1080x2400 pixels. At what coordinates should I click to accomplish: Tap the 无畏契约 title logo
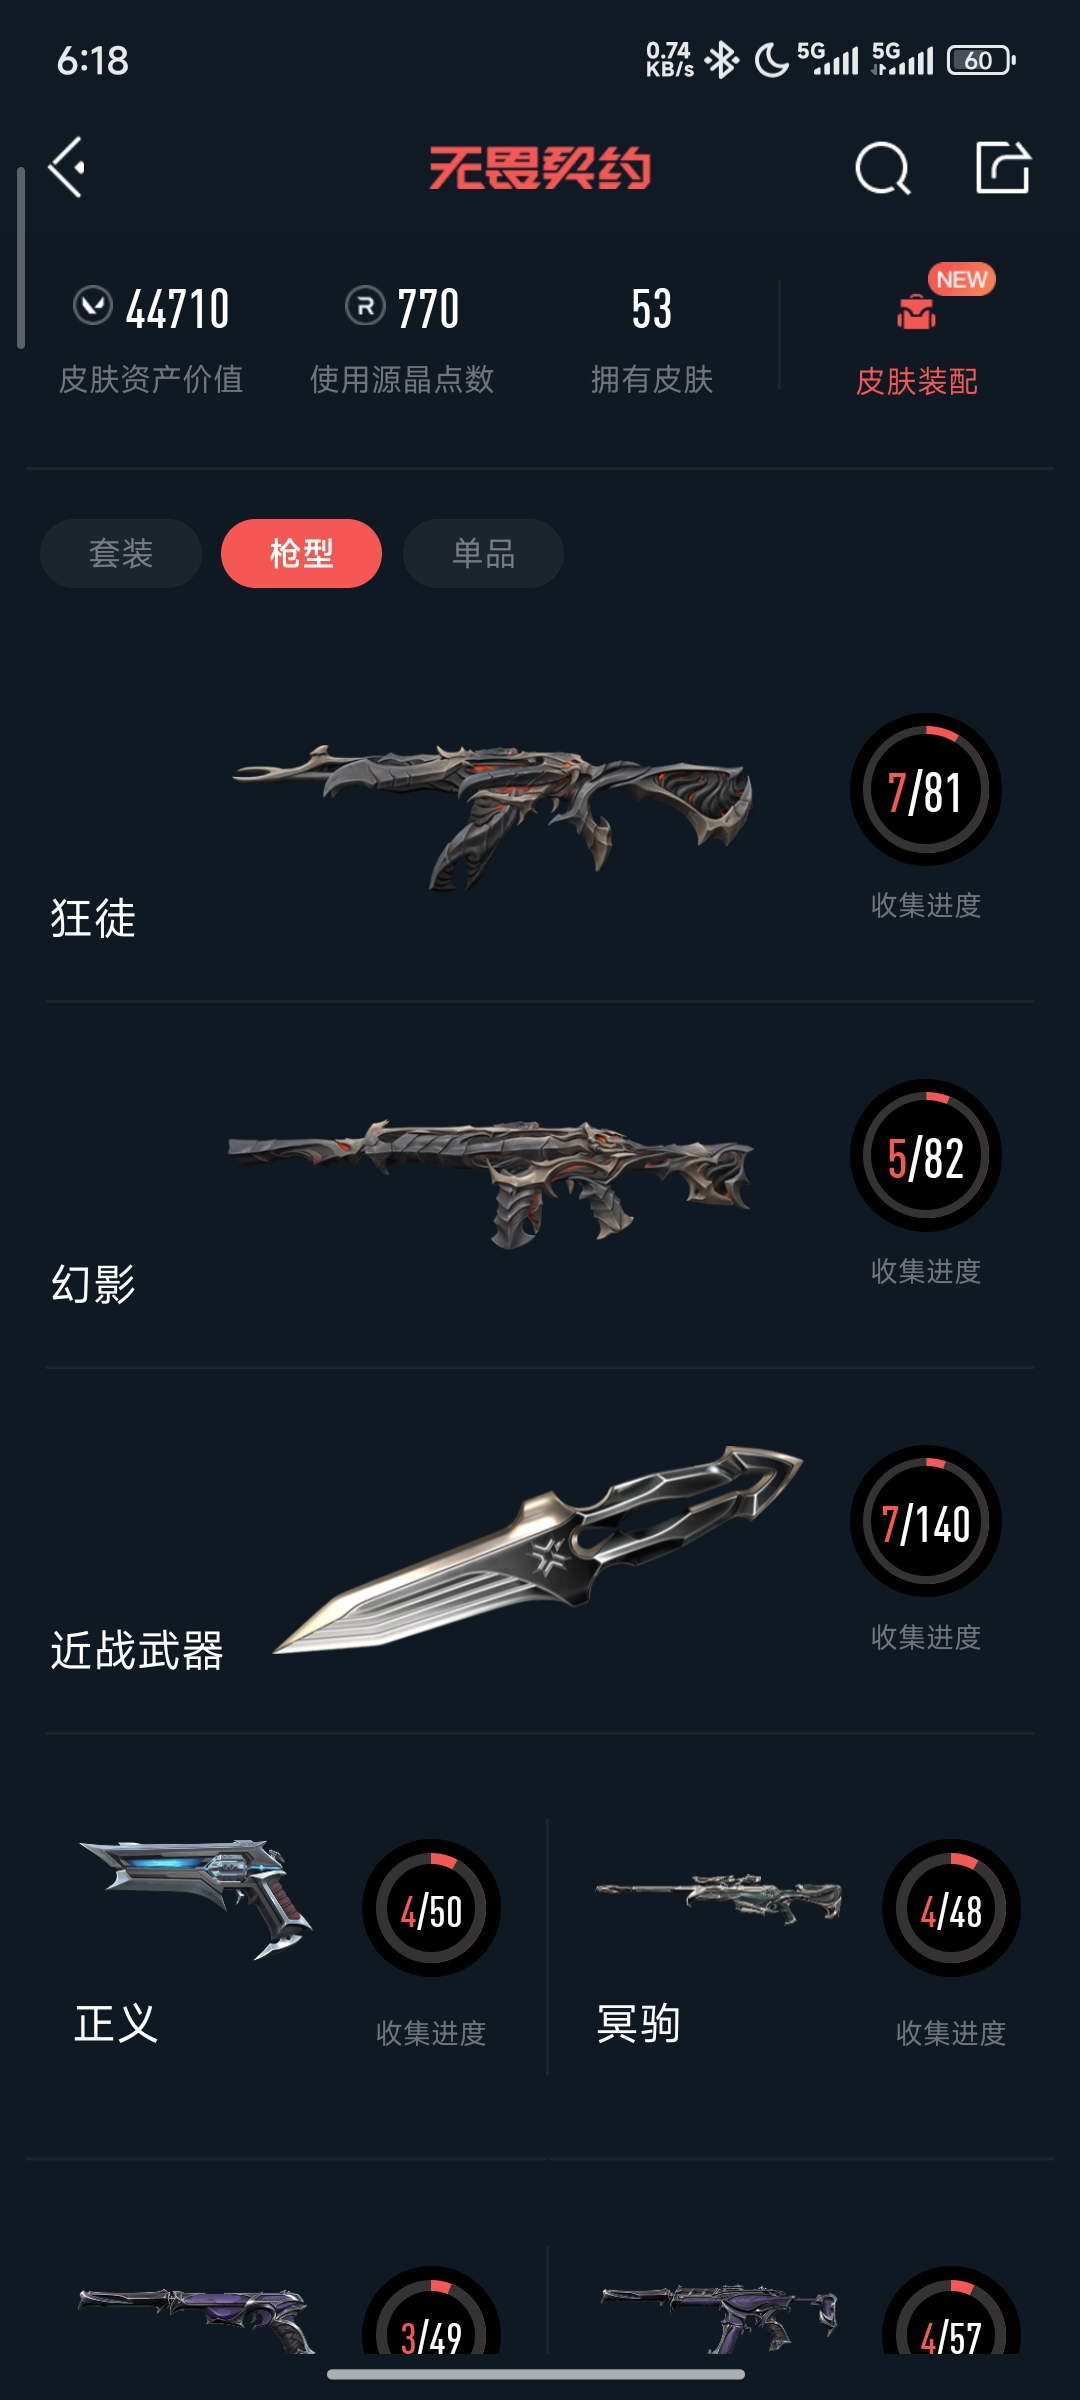tap(540, 168)
